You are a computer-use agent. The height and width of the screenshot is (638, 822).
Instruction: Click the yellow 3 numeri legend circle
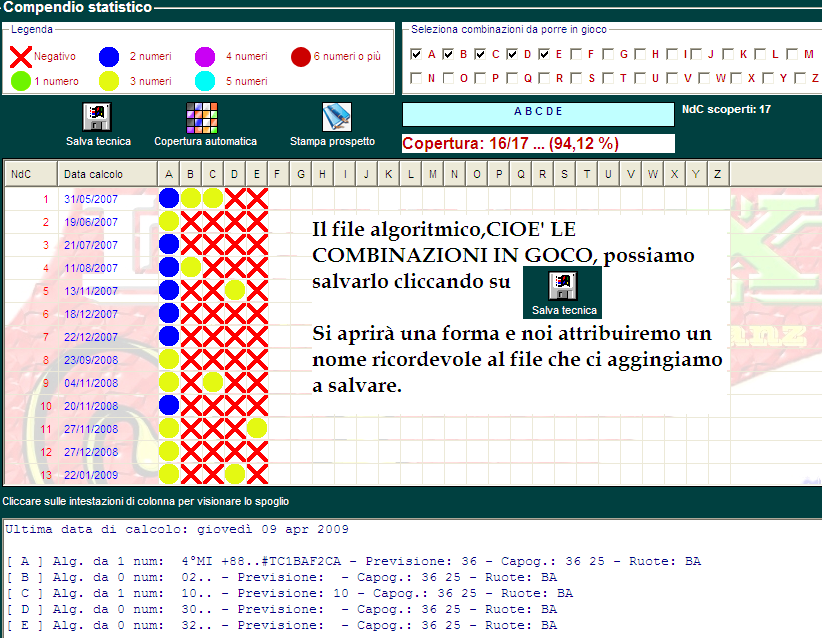pos(109,81)
